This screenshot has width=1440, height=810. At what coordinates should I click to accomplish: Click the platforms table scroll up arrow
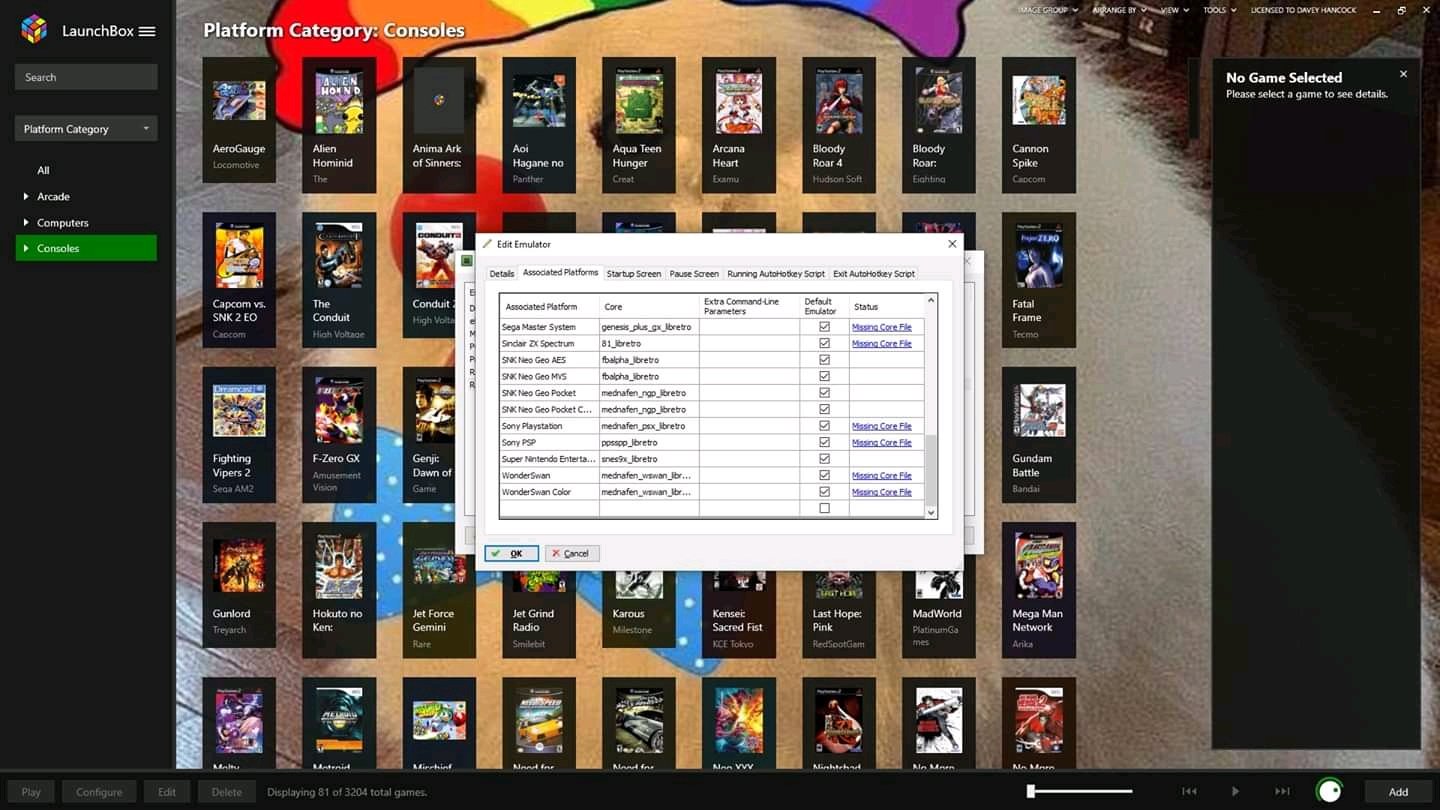pyautogui.click(x=931, y=300)
